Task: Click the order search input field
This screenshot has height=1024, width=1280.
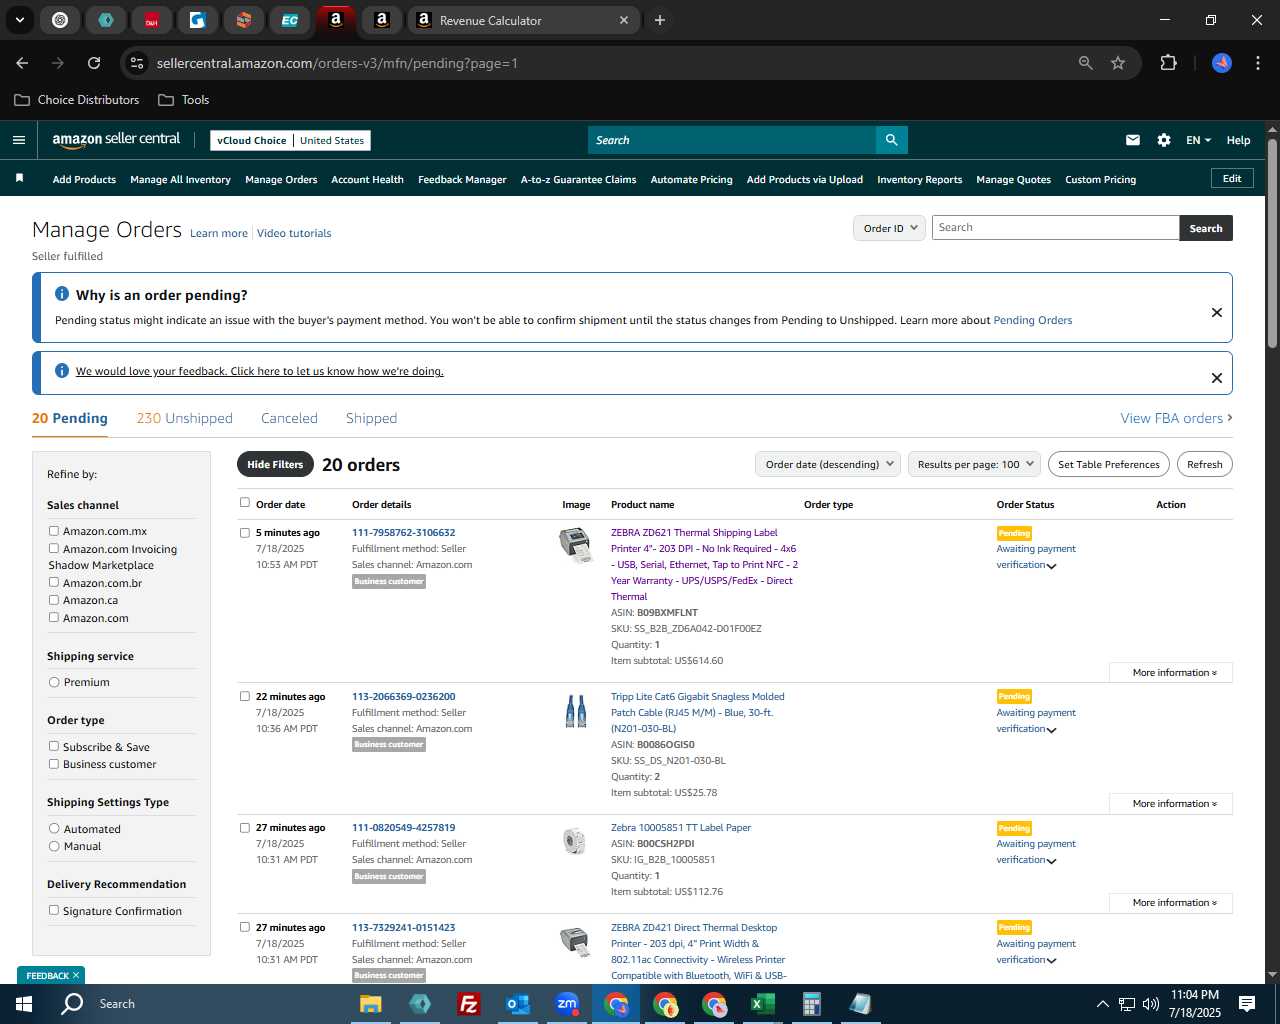Action: pos(1055,228)
